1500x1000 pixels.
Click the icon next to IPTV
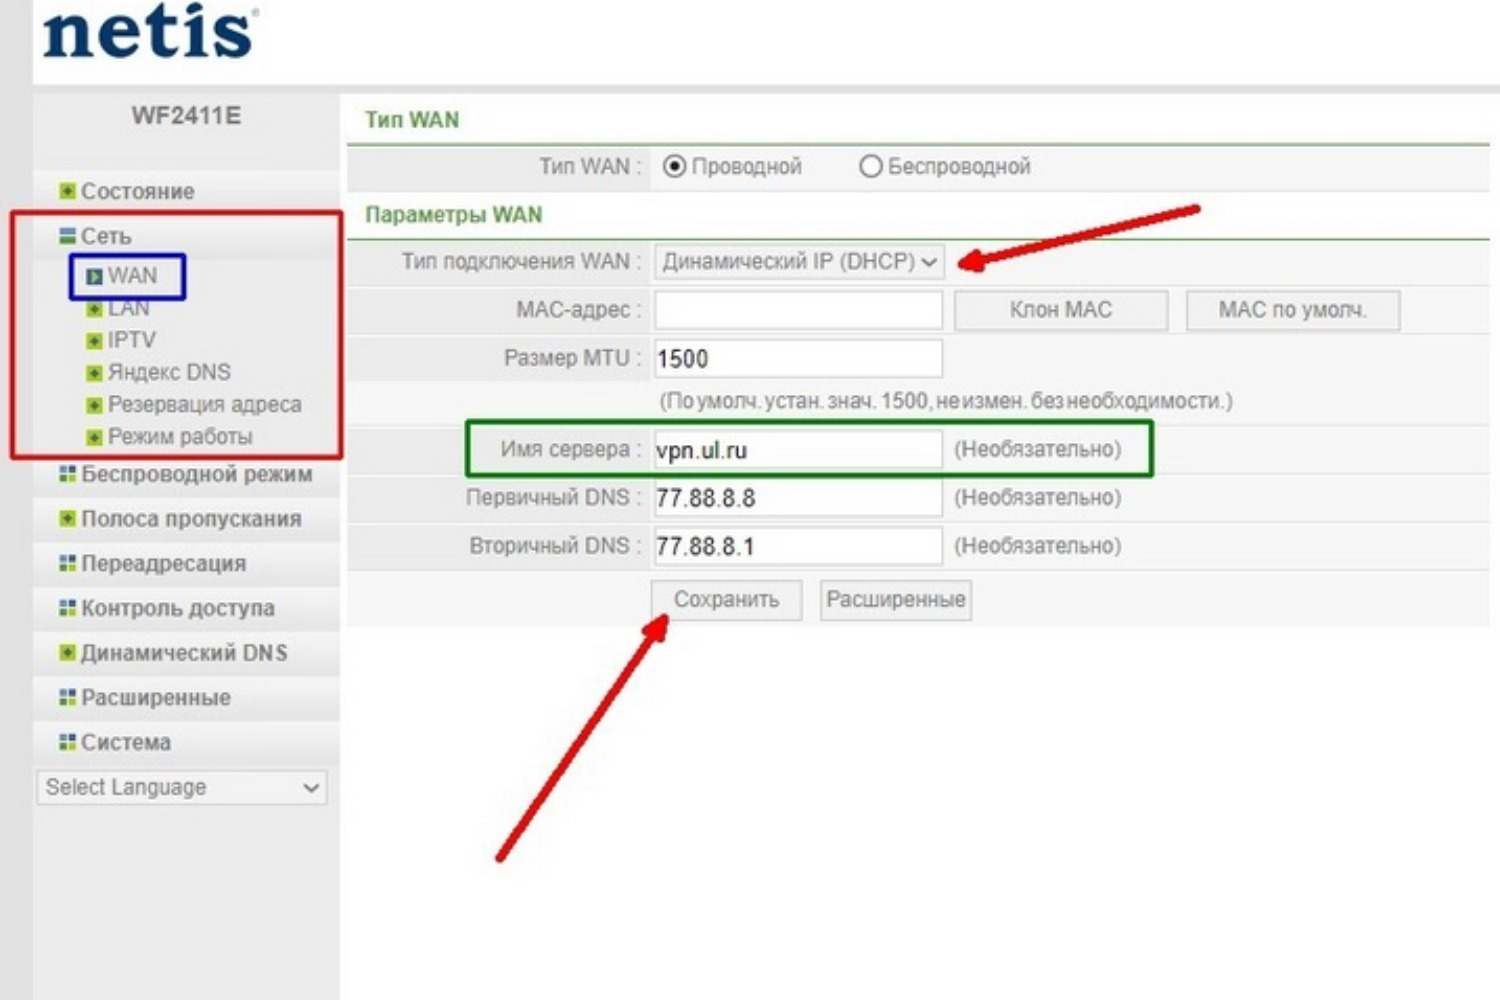click(x=94, y=341)
